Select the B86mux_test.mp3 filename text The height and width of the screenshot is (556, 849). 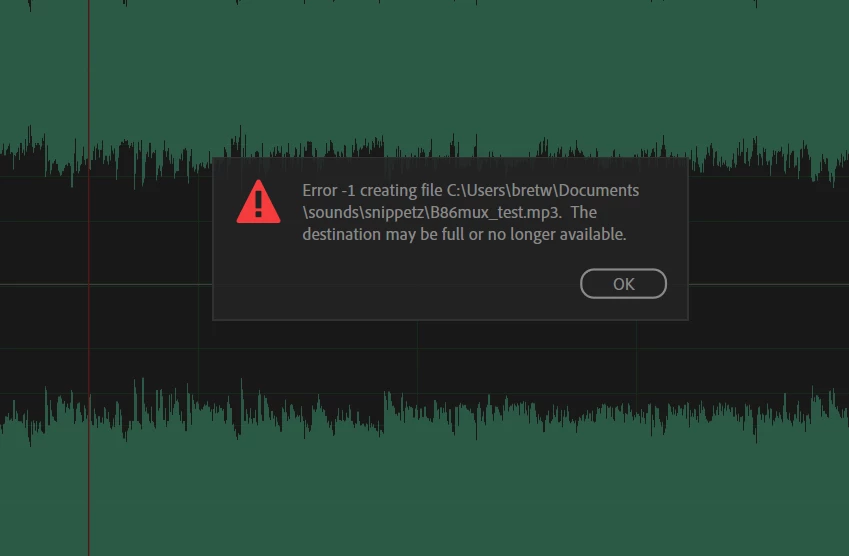(495, 212)
